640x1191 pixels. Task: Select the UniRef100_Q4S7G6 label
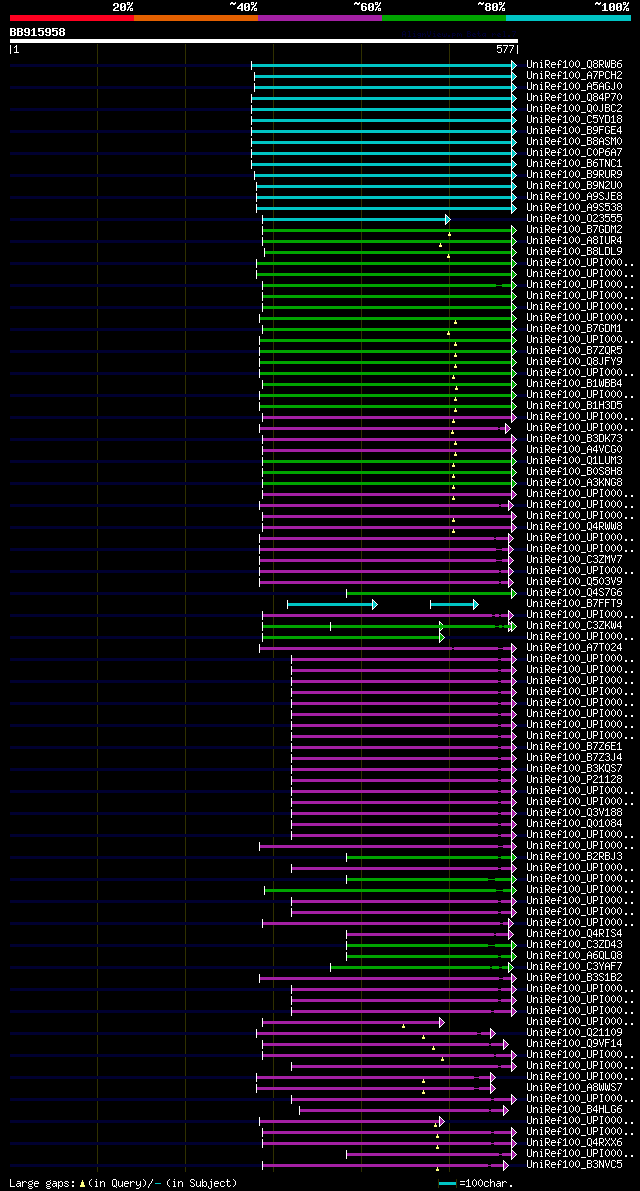574,593
